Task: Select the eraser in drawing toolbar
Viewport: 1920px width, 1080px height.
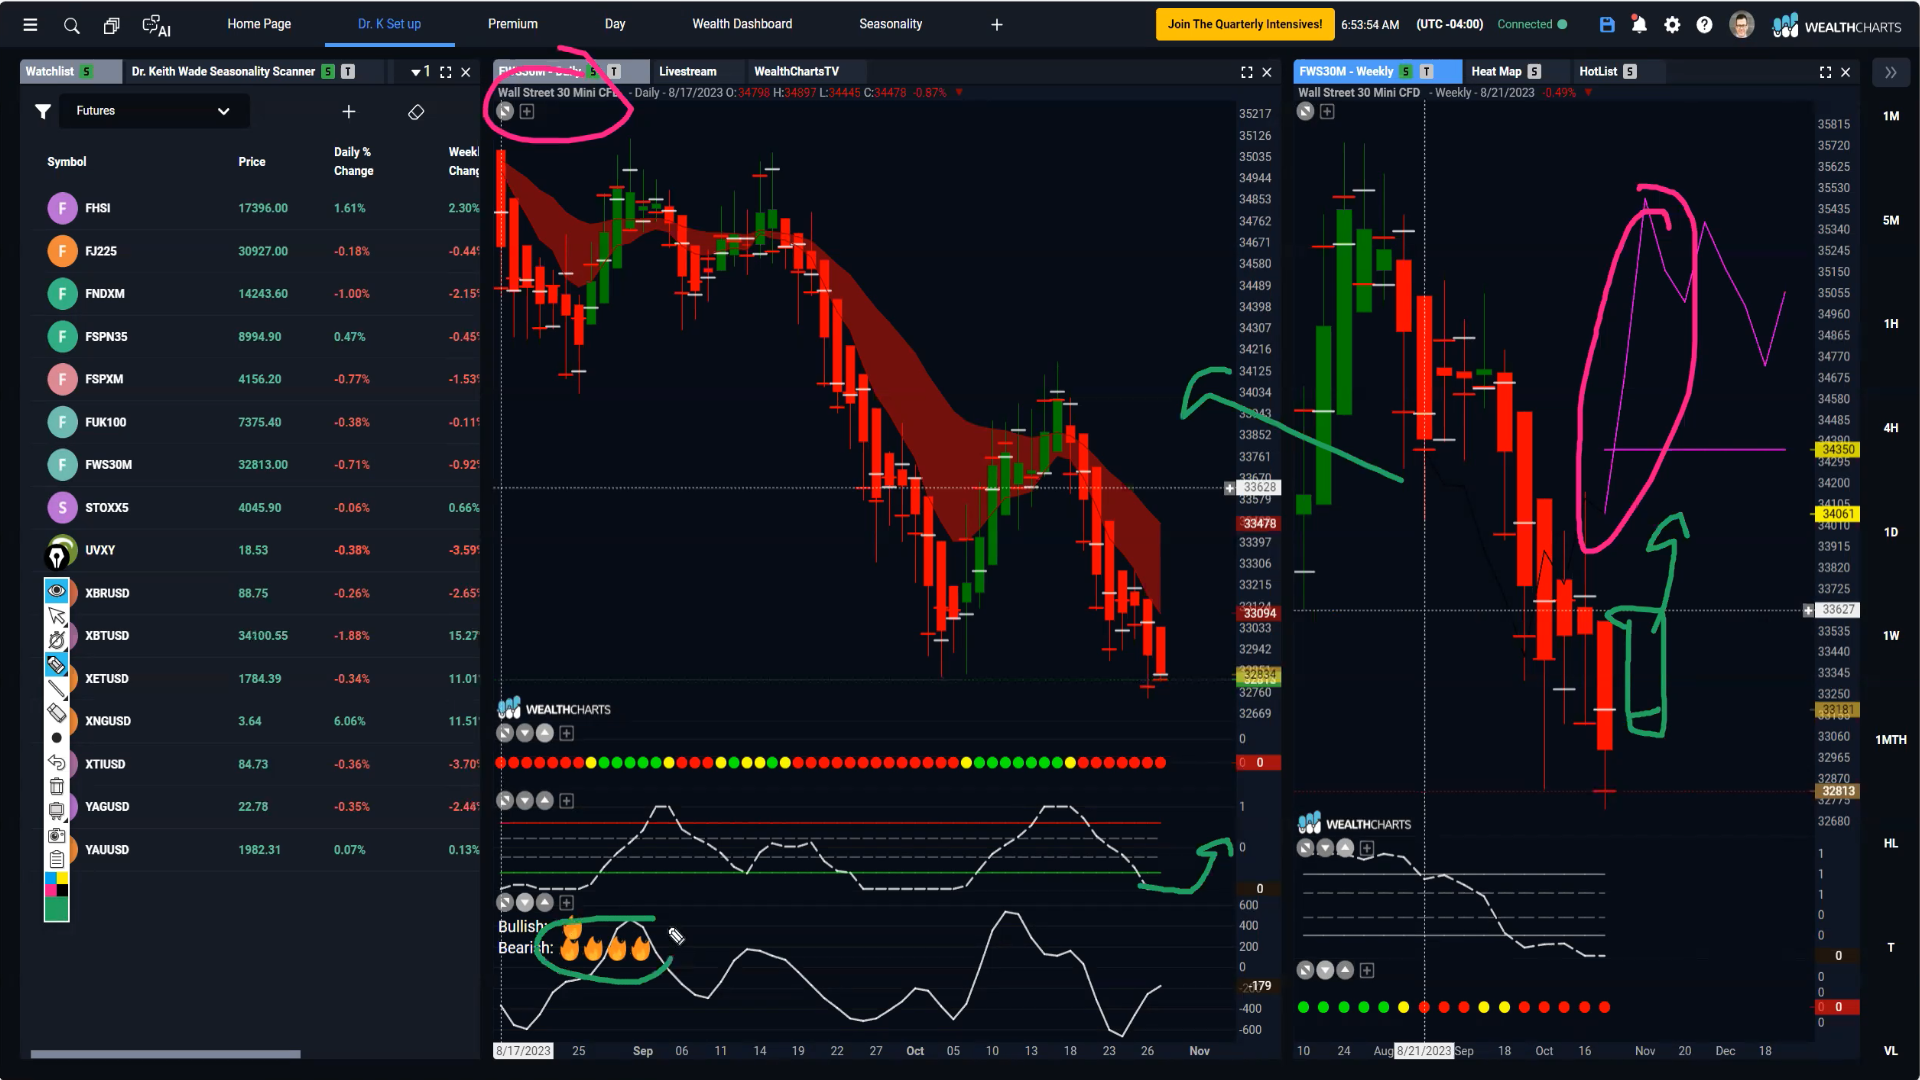Action: pos(57,713)
